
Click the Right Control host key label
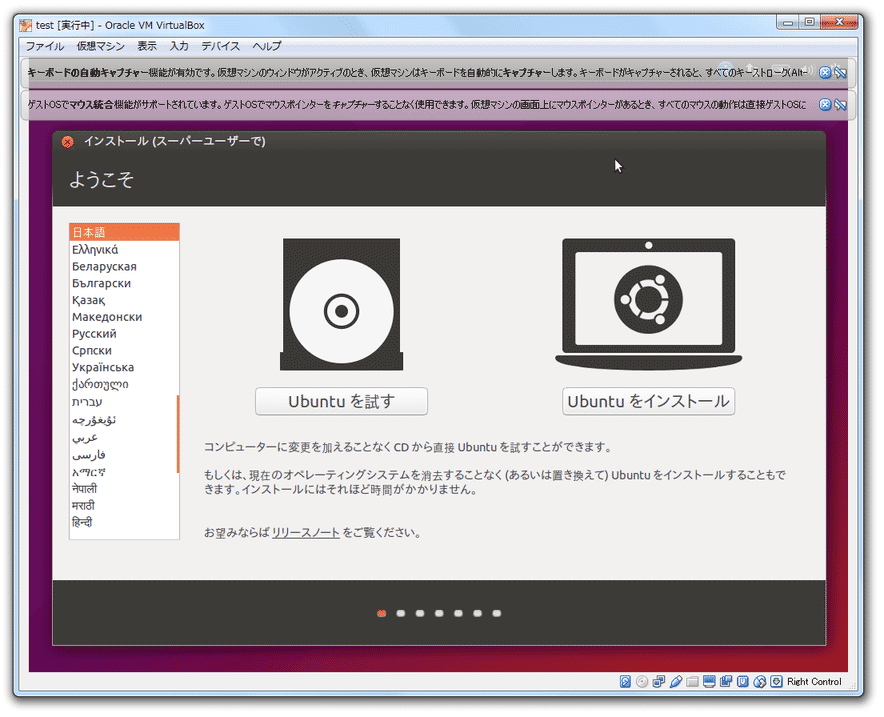[814, 681]
